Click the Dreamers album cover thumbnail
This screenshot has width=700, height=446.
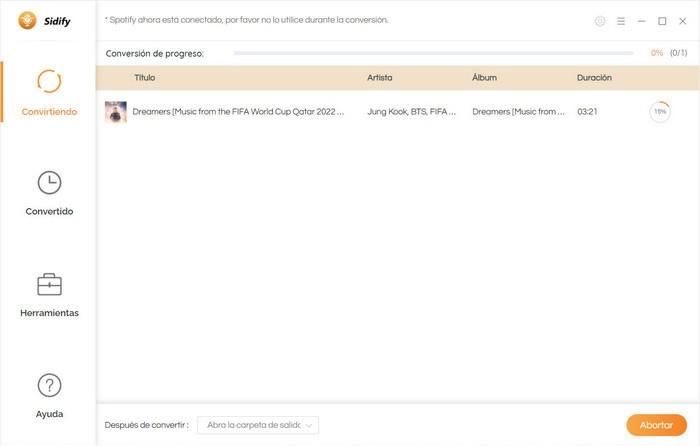116,112
